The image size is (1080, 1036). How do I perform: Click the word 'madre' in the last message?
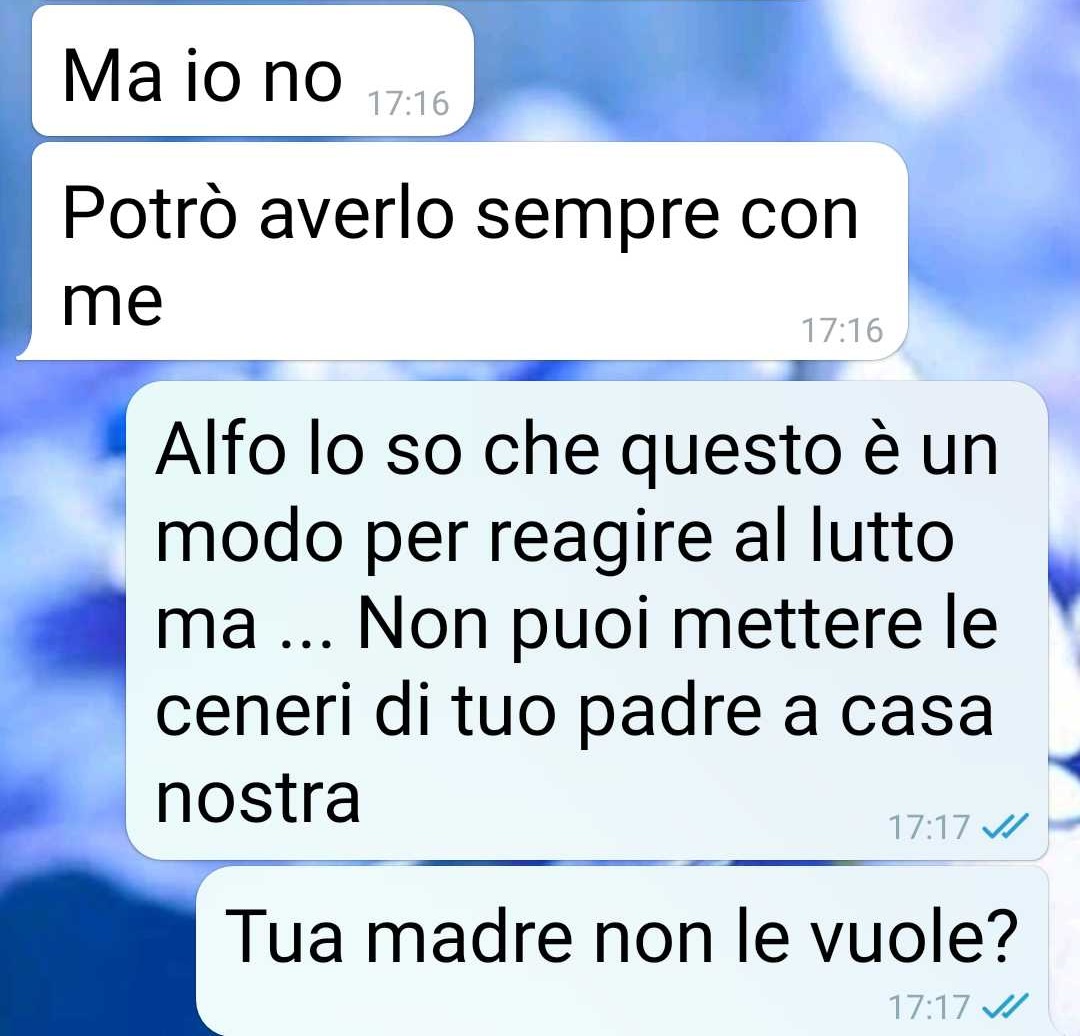coord(469,937)
